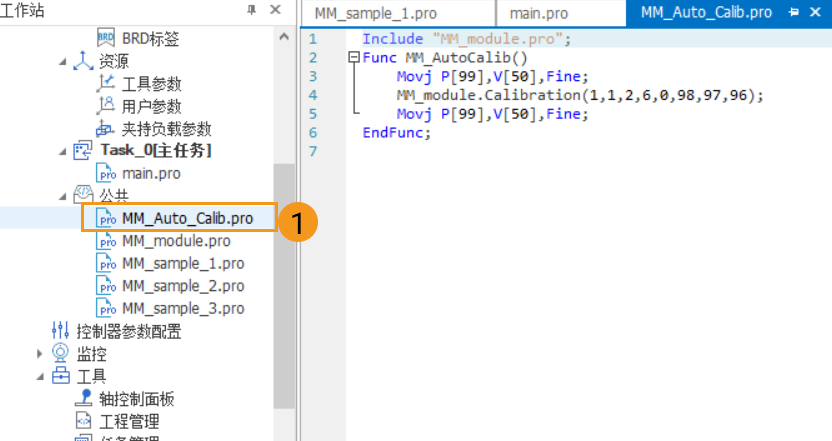Expand the 监控 tree node
832x441 pixels.
pyautogui.click(x=40, y=354)
